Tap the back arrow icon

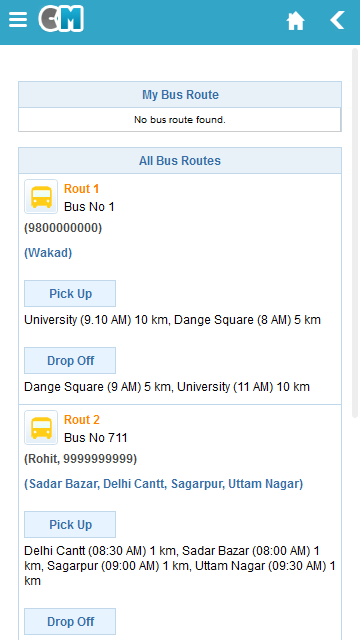pyautogui.click(x=337, y=20)
